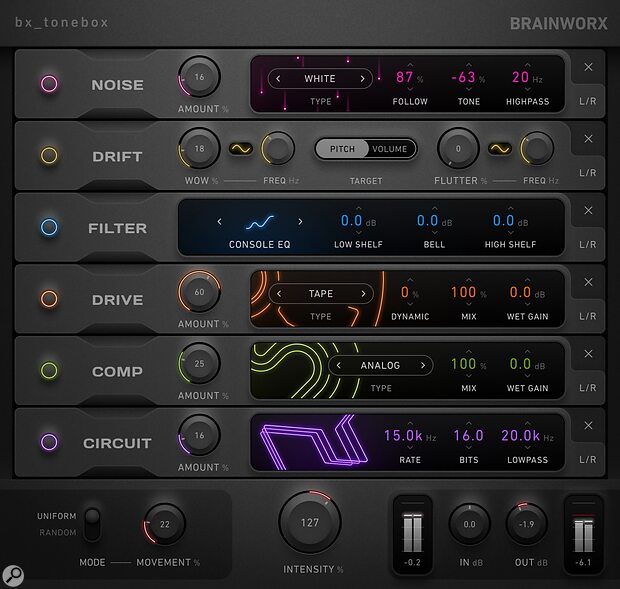This screenshot has height=589, width=620.
Task: Click the circuit BITS 16.0 value
Action: [469, 436]
